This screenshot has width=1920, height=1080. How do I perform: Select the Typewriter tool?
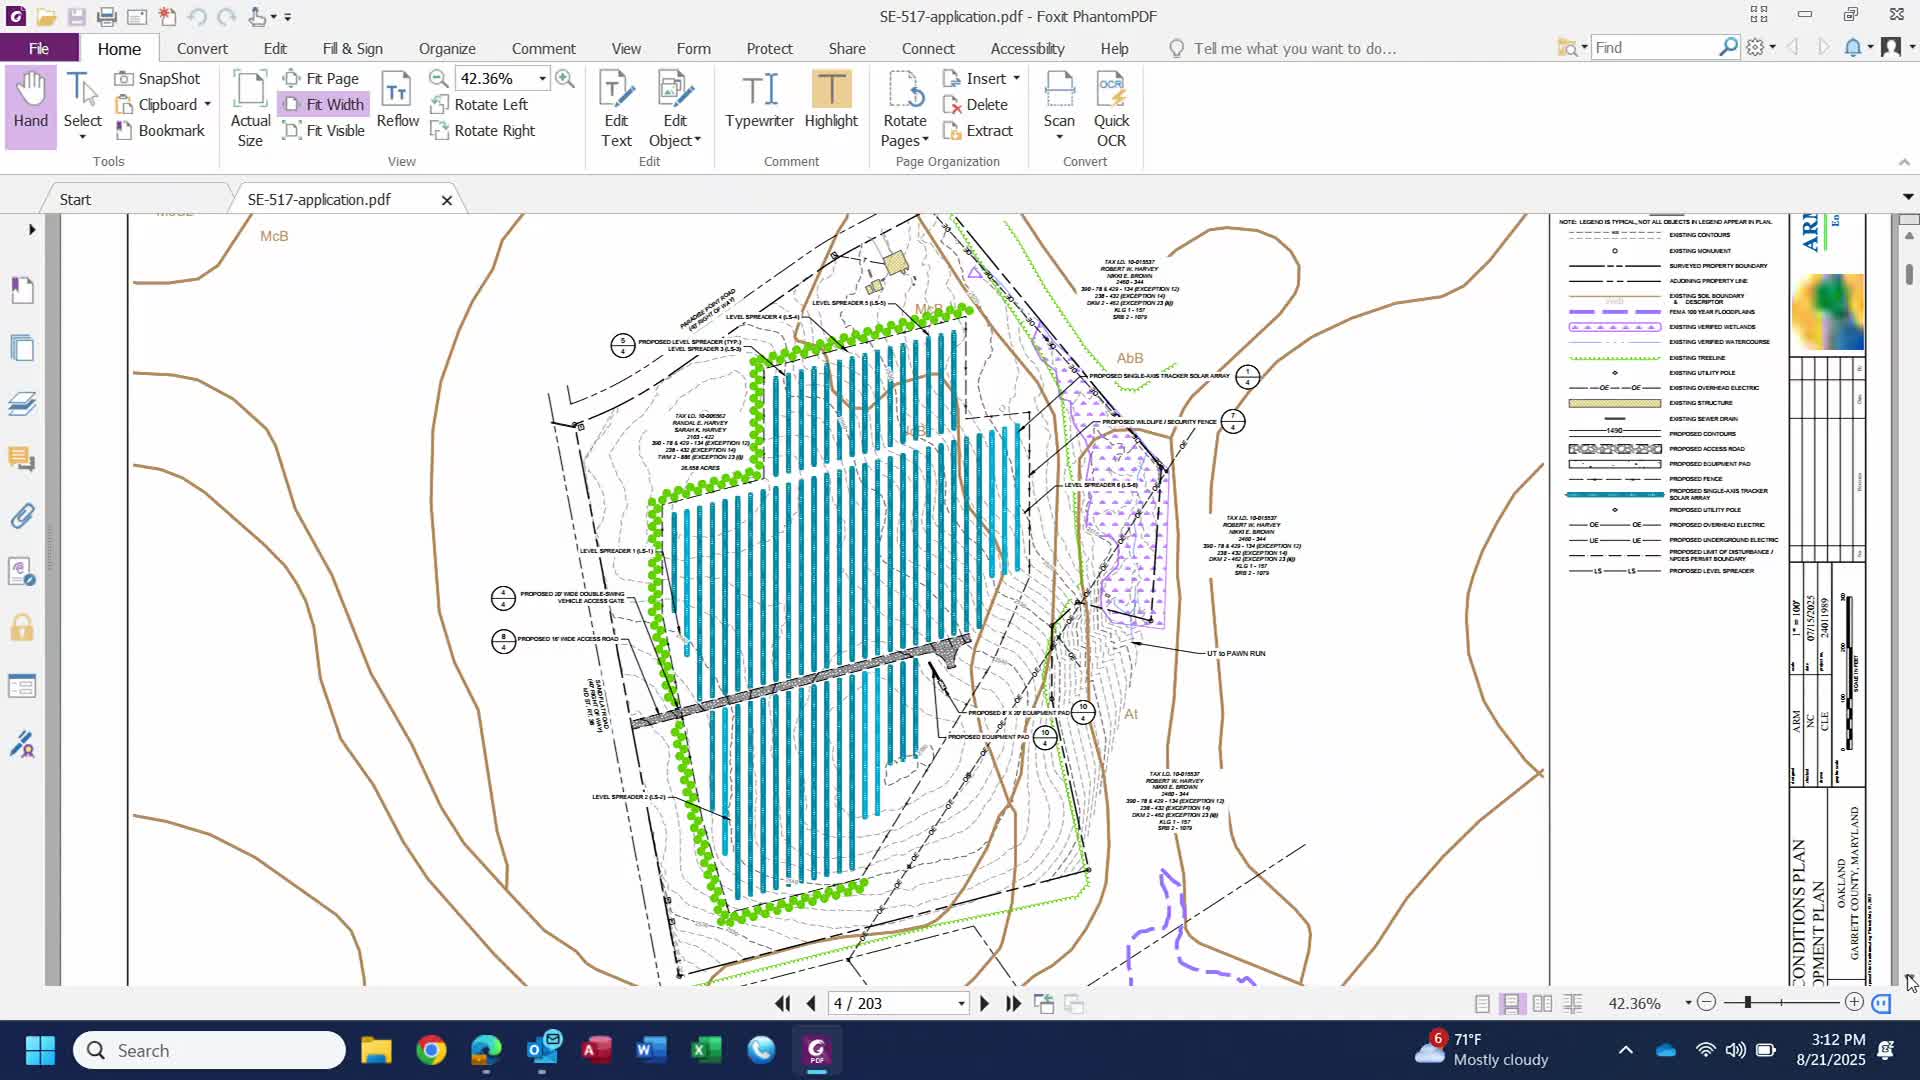tap(759, 100)
